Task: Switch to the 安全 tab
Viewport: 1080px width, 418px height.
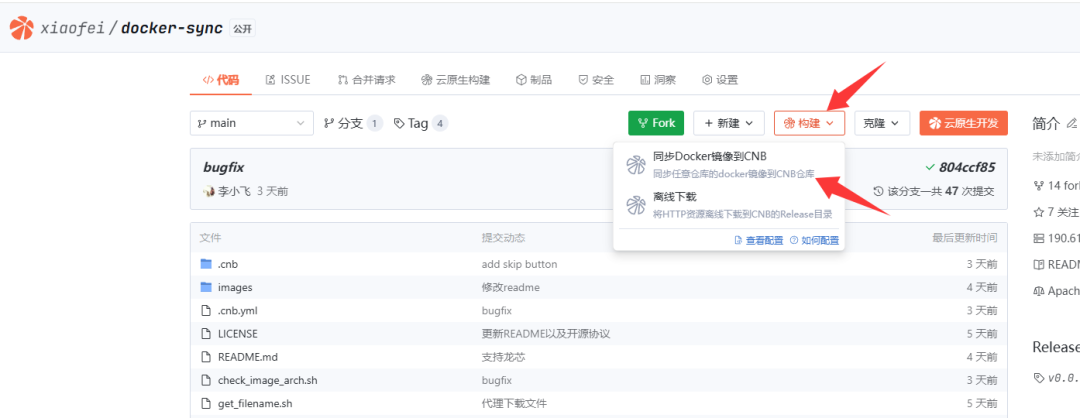Action: pyautogui.click(x=596, y=80)
